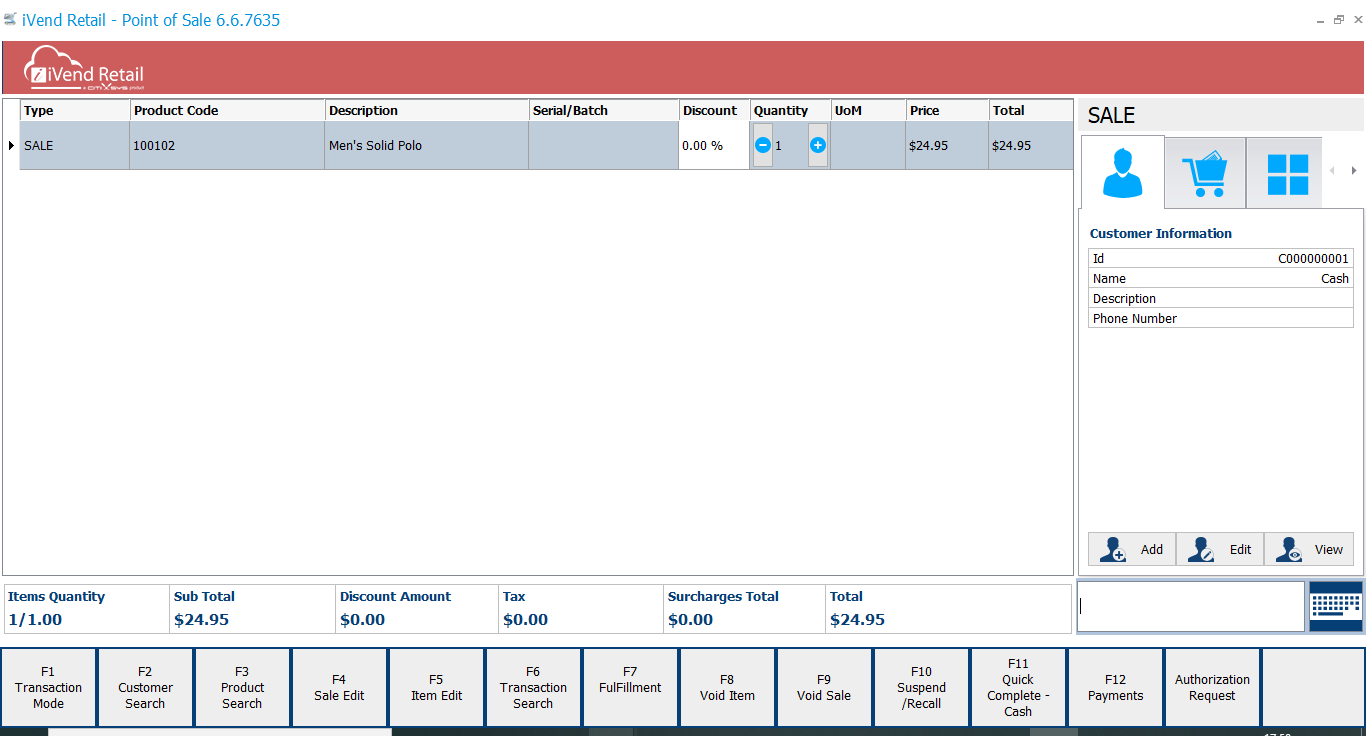
Task: Click the Discount column header
Action: click(x=714, y=111)
